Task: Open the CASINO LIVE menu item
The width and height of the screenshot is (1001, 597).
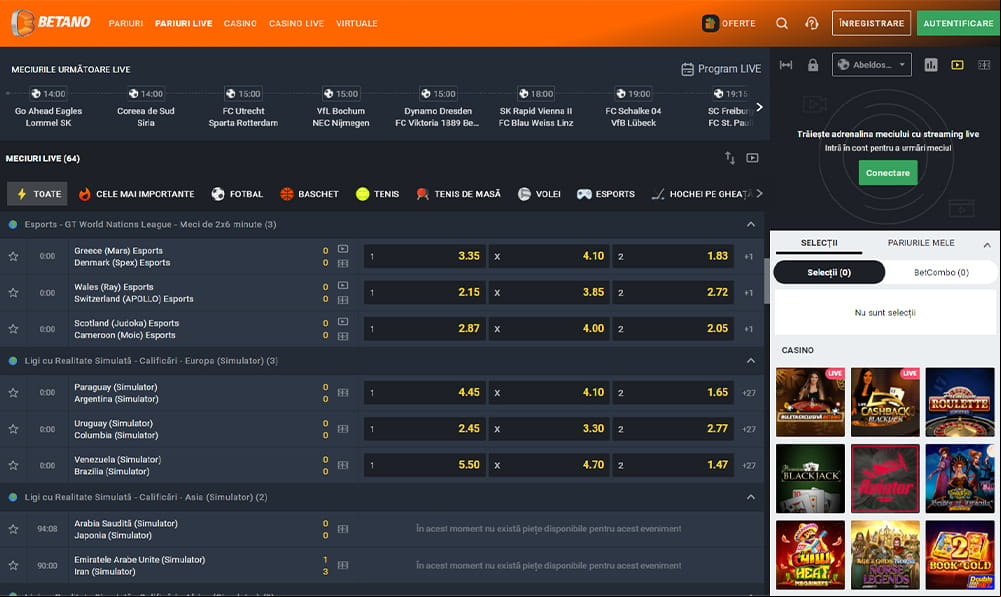Action: click(x=296, y=24)
